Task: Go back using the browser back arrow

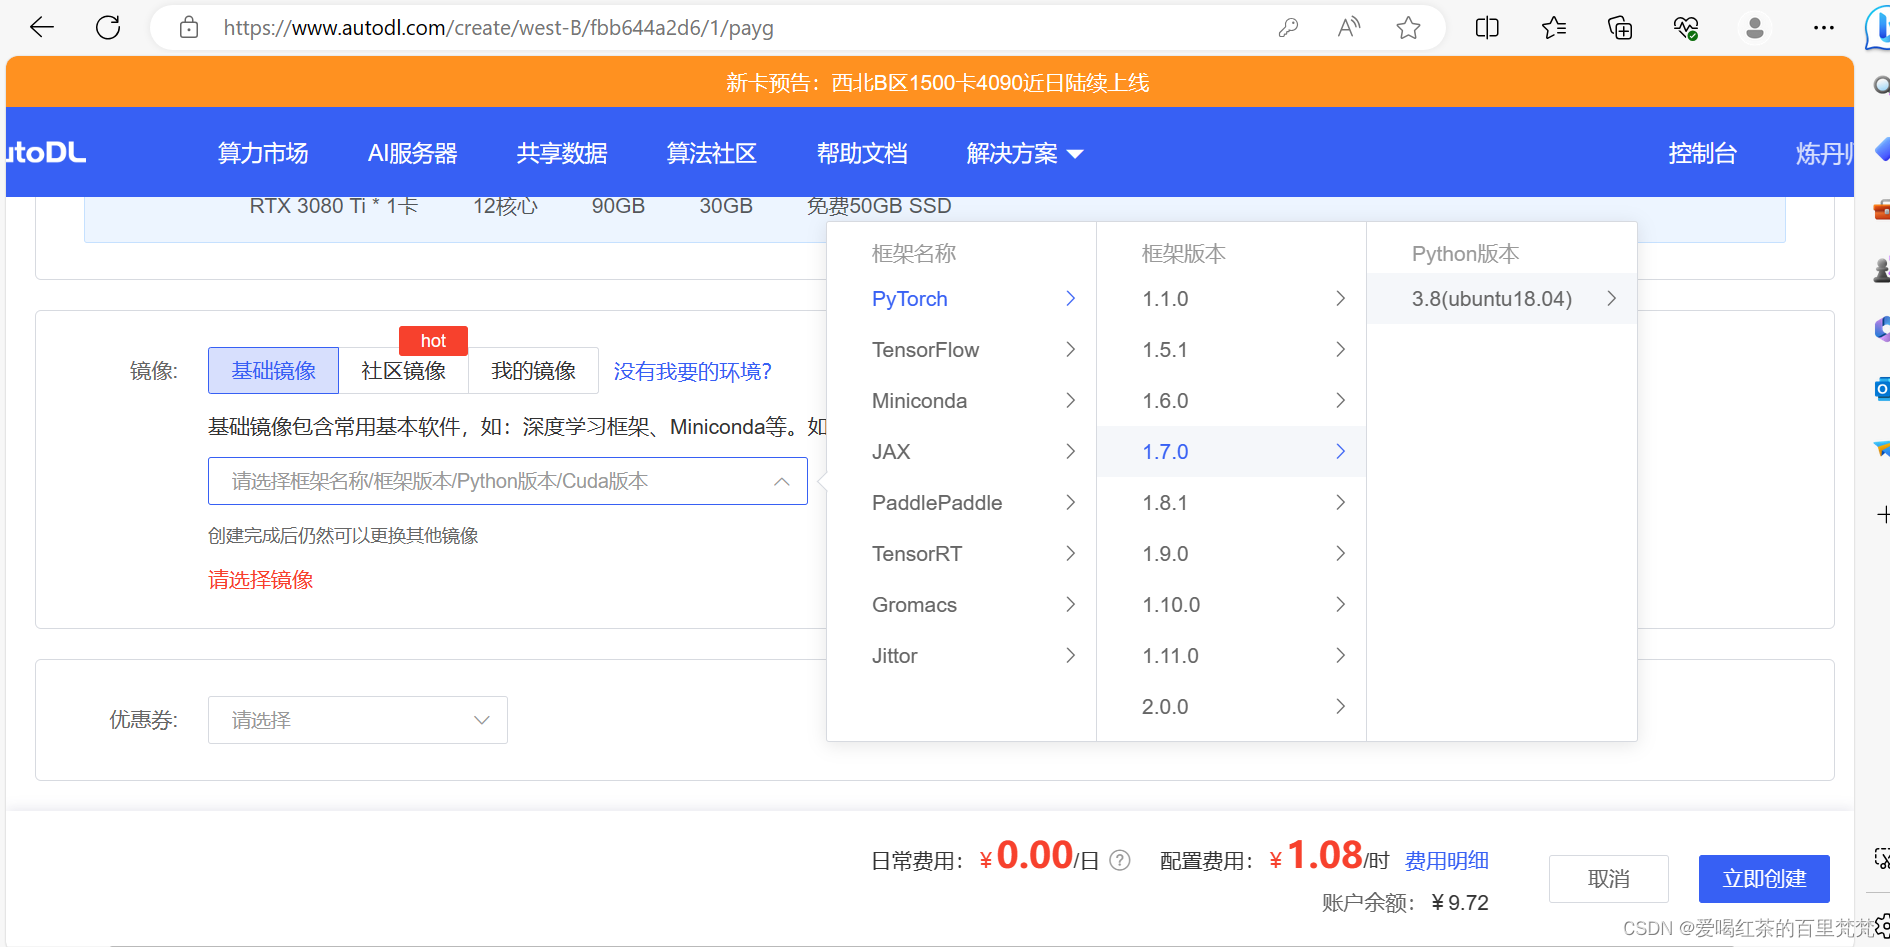Action: (42, 28)
